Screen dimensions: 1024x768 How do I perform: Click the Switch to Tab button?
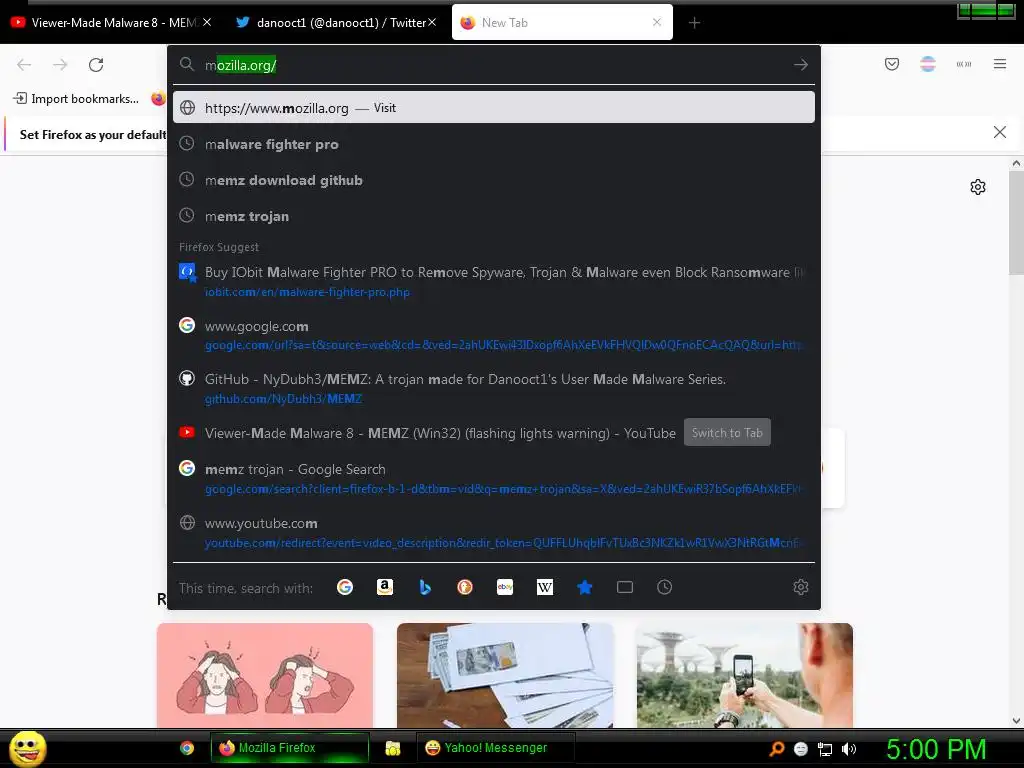727,432
